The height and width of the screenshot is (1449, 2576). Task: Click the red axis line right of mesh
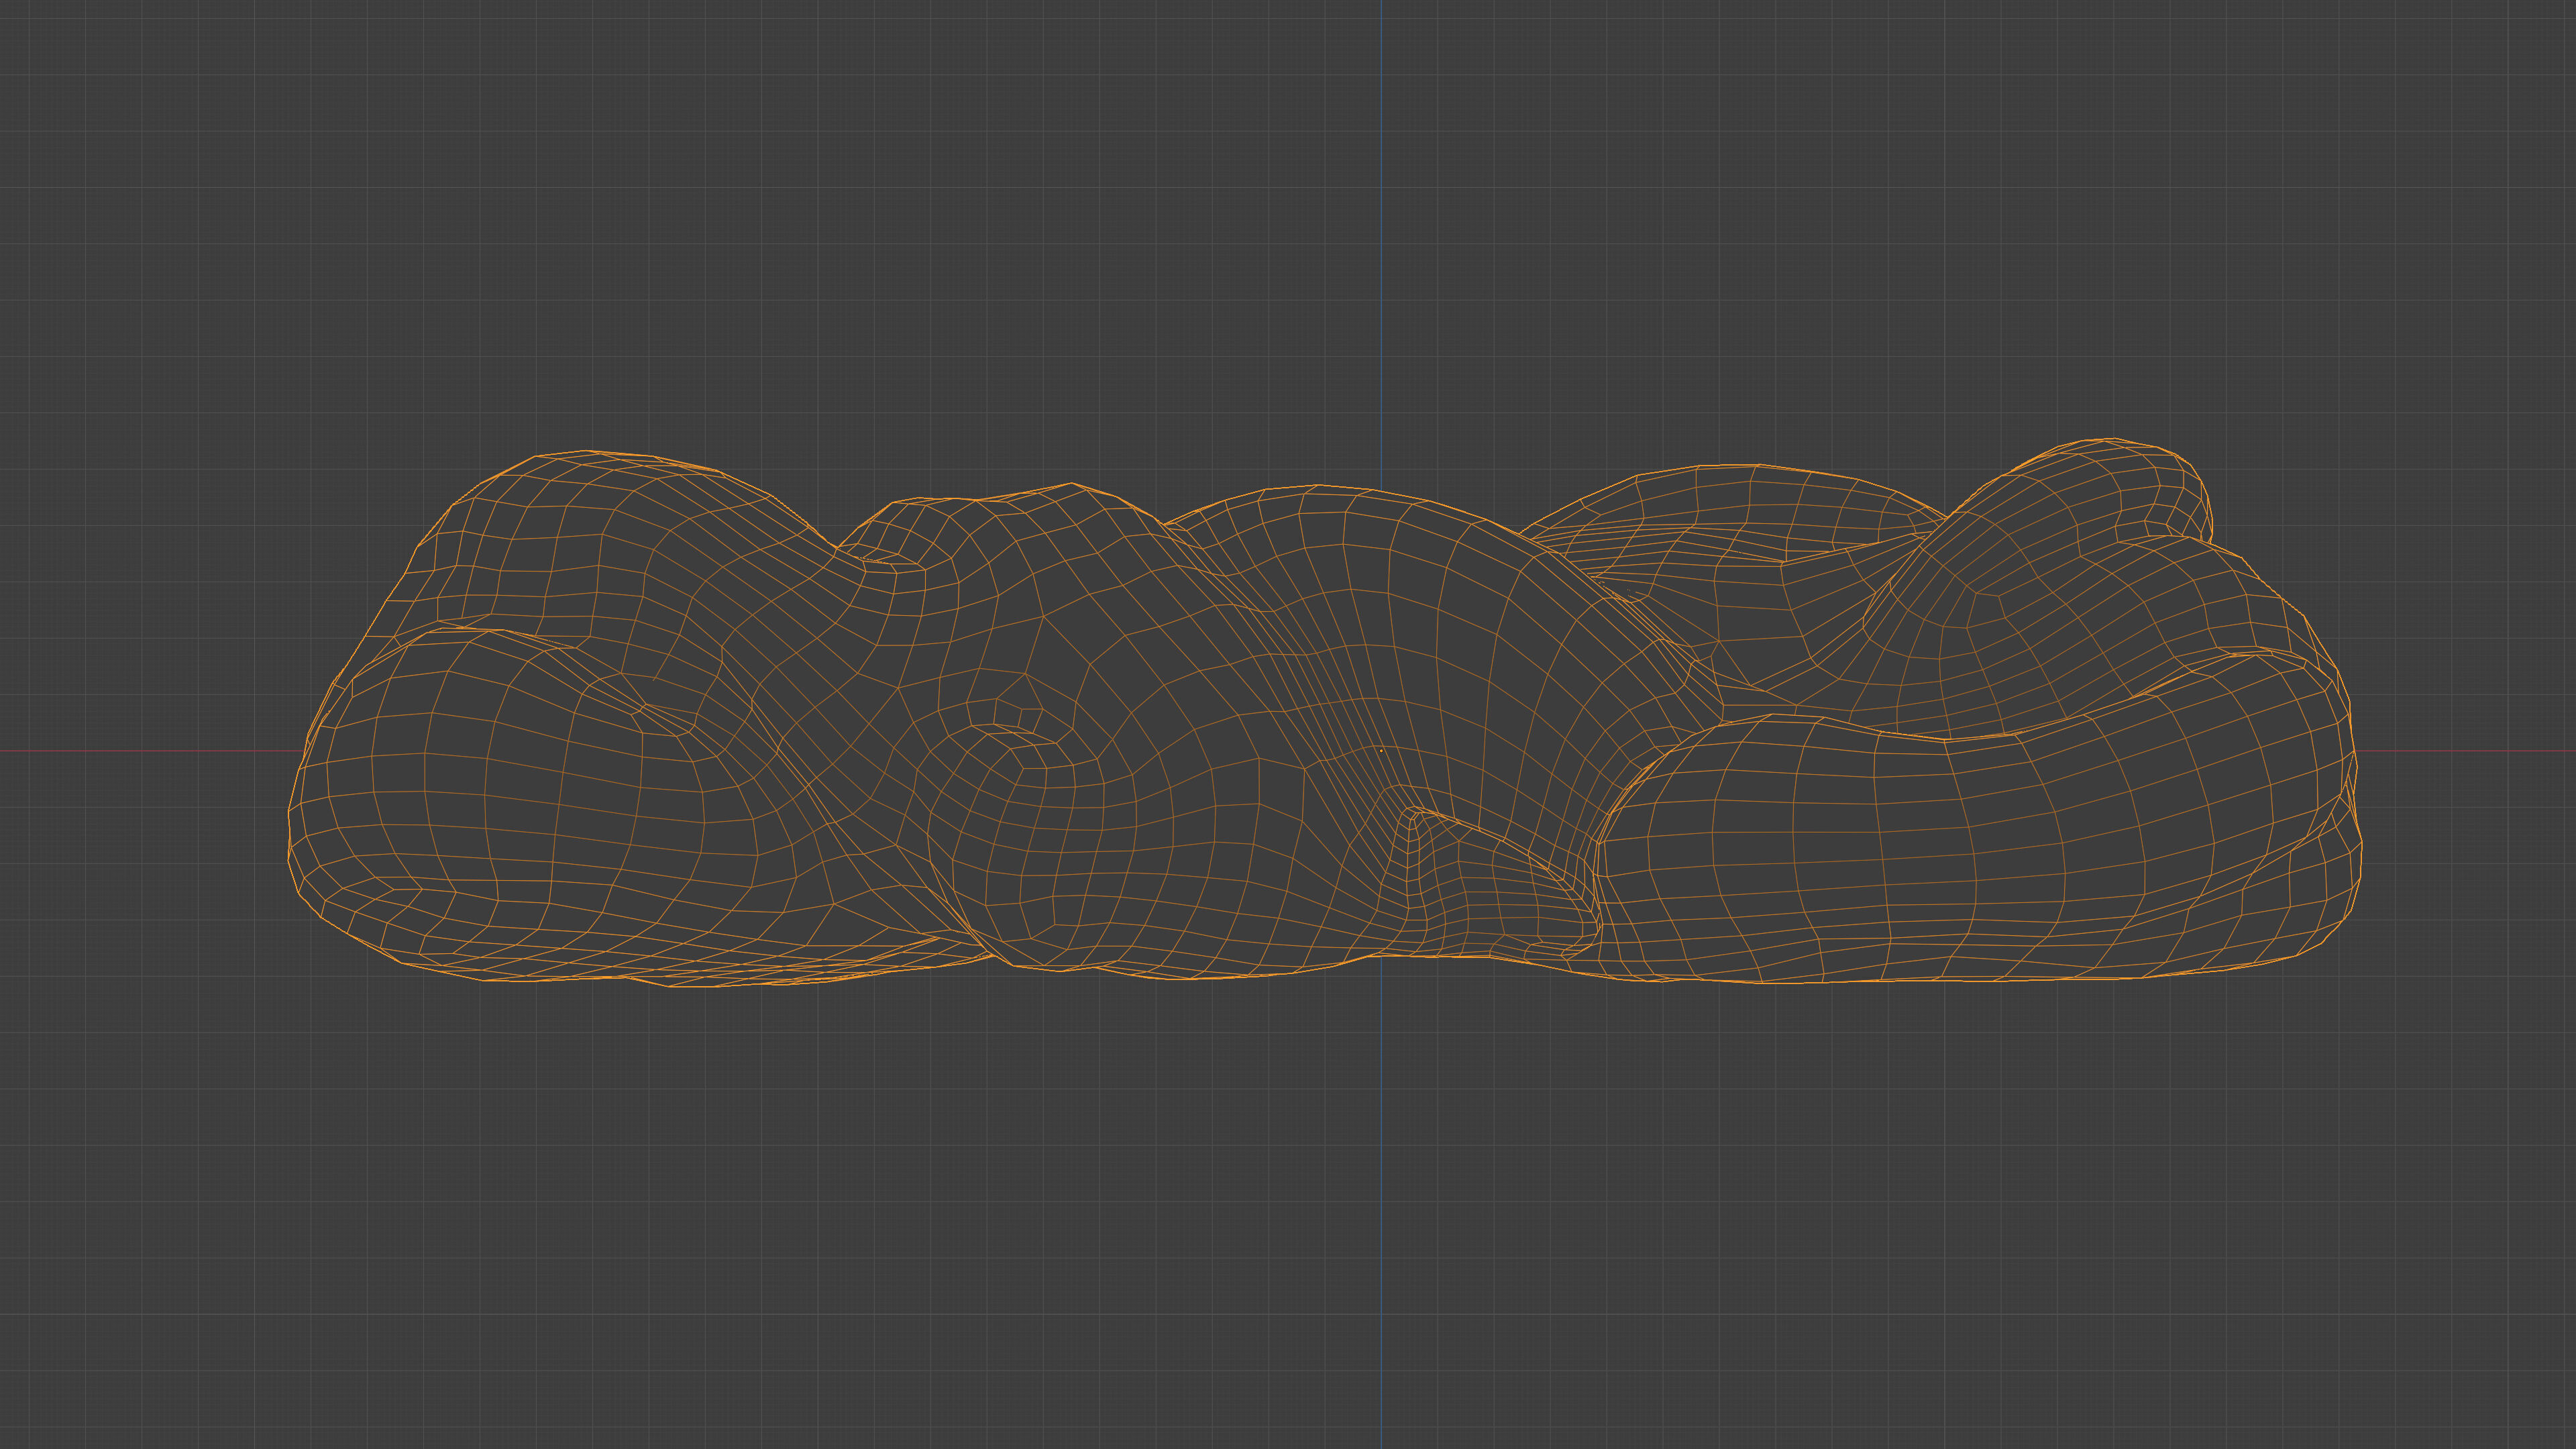coord(2470,750)
